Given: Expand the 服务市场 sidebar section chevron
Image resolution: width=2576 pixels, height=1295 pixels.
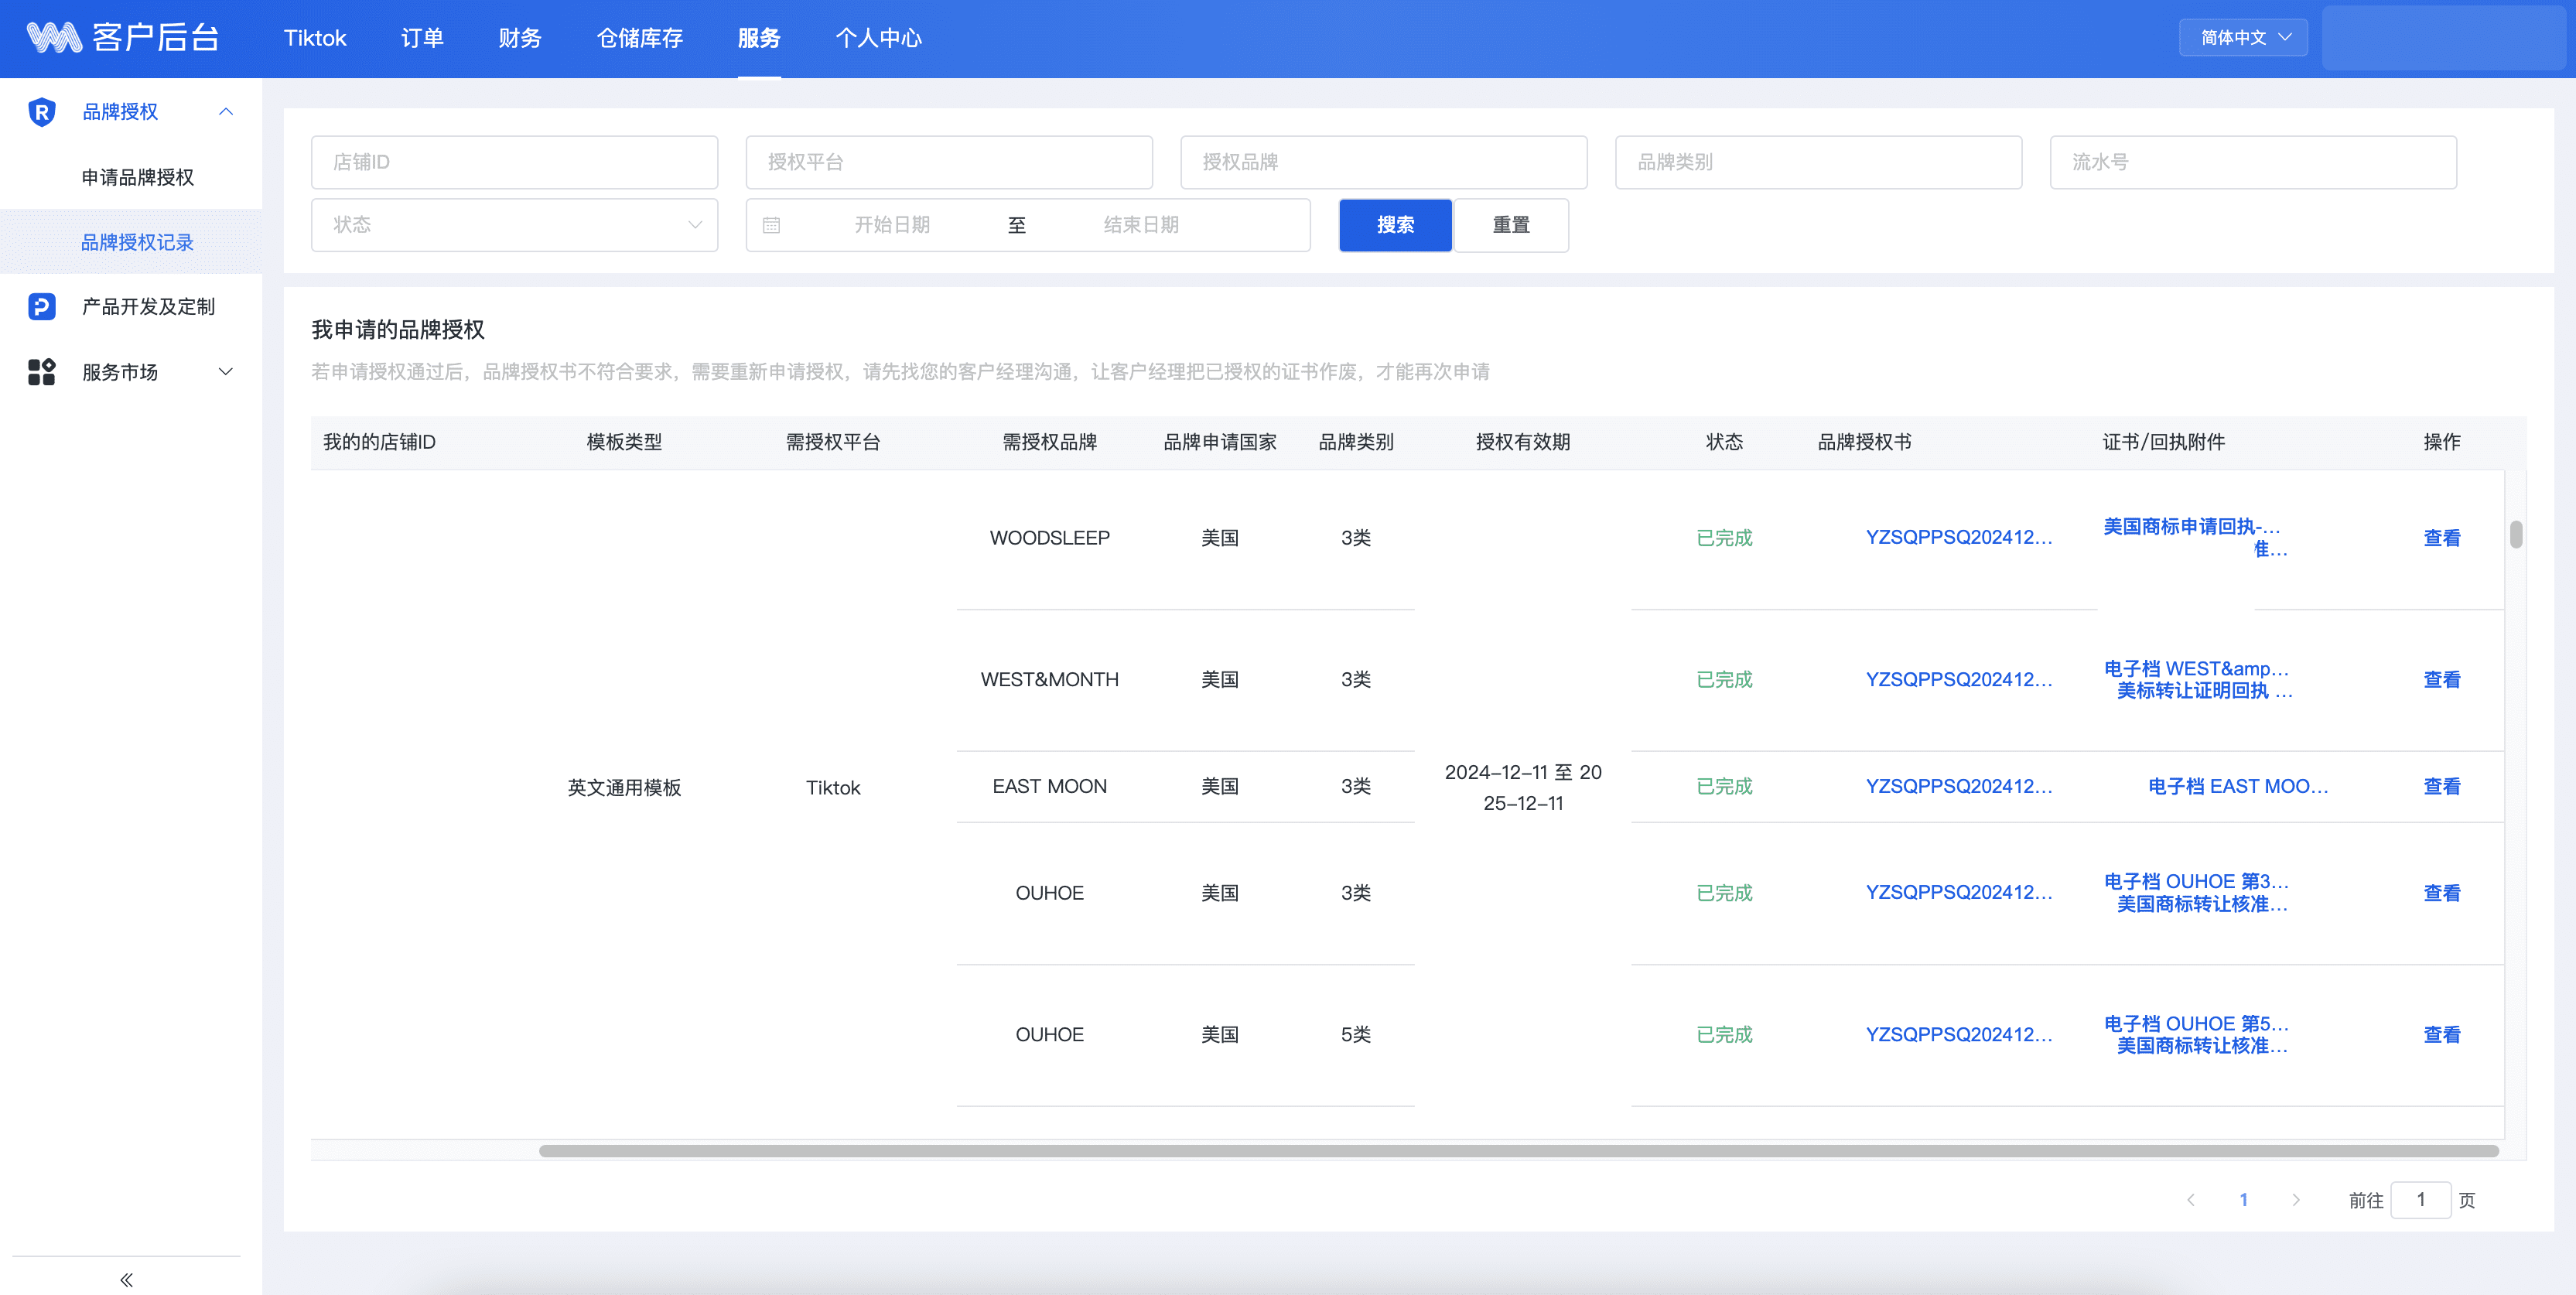Looking at the screenshot, I should click(226, 372).
